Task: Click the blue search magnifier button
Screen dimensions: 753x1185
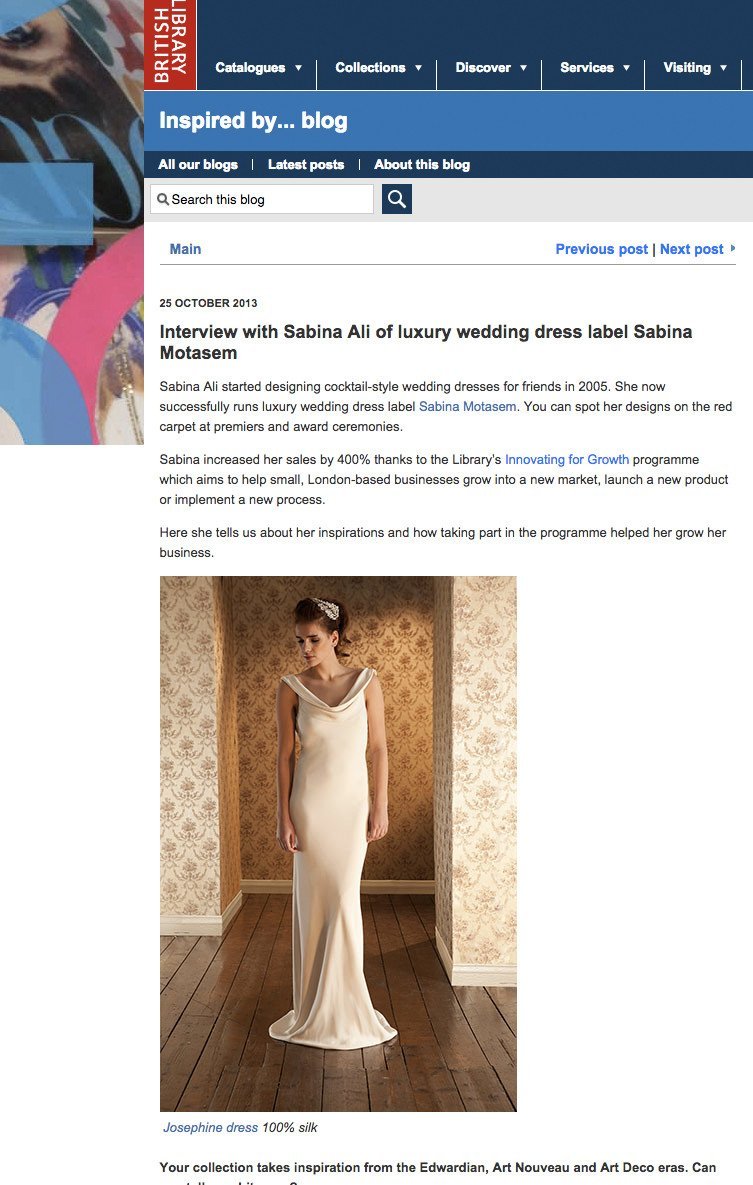Action: (397, 199)
